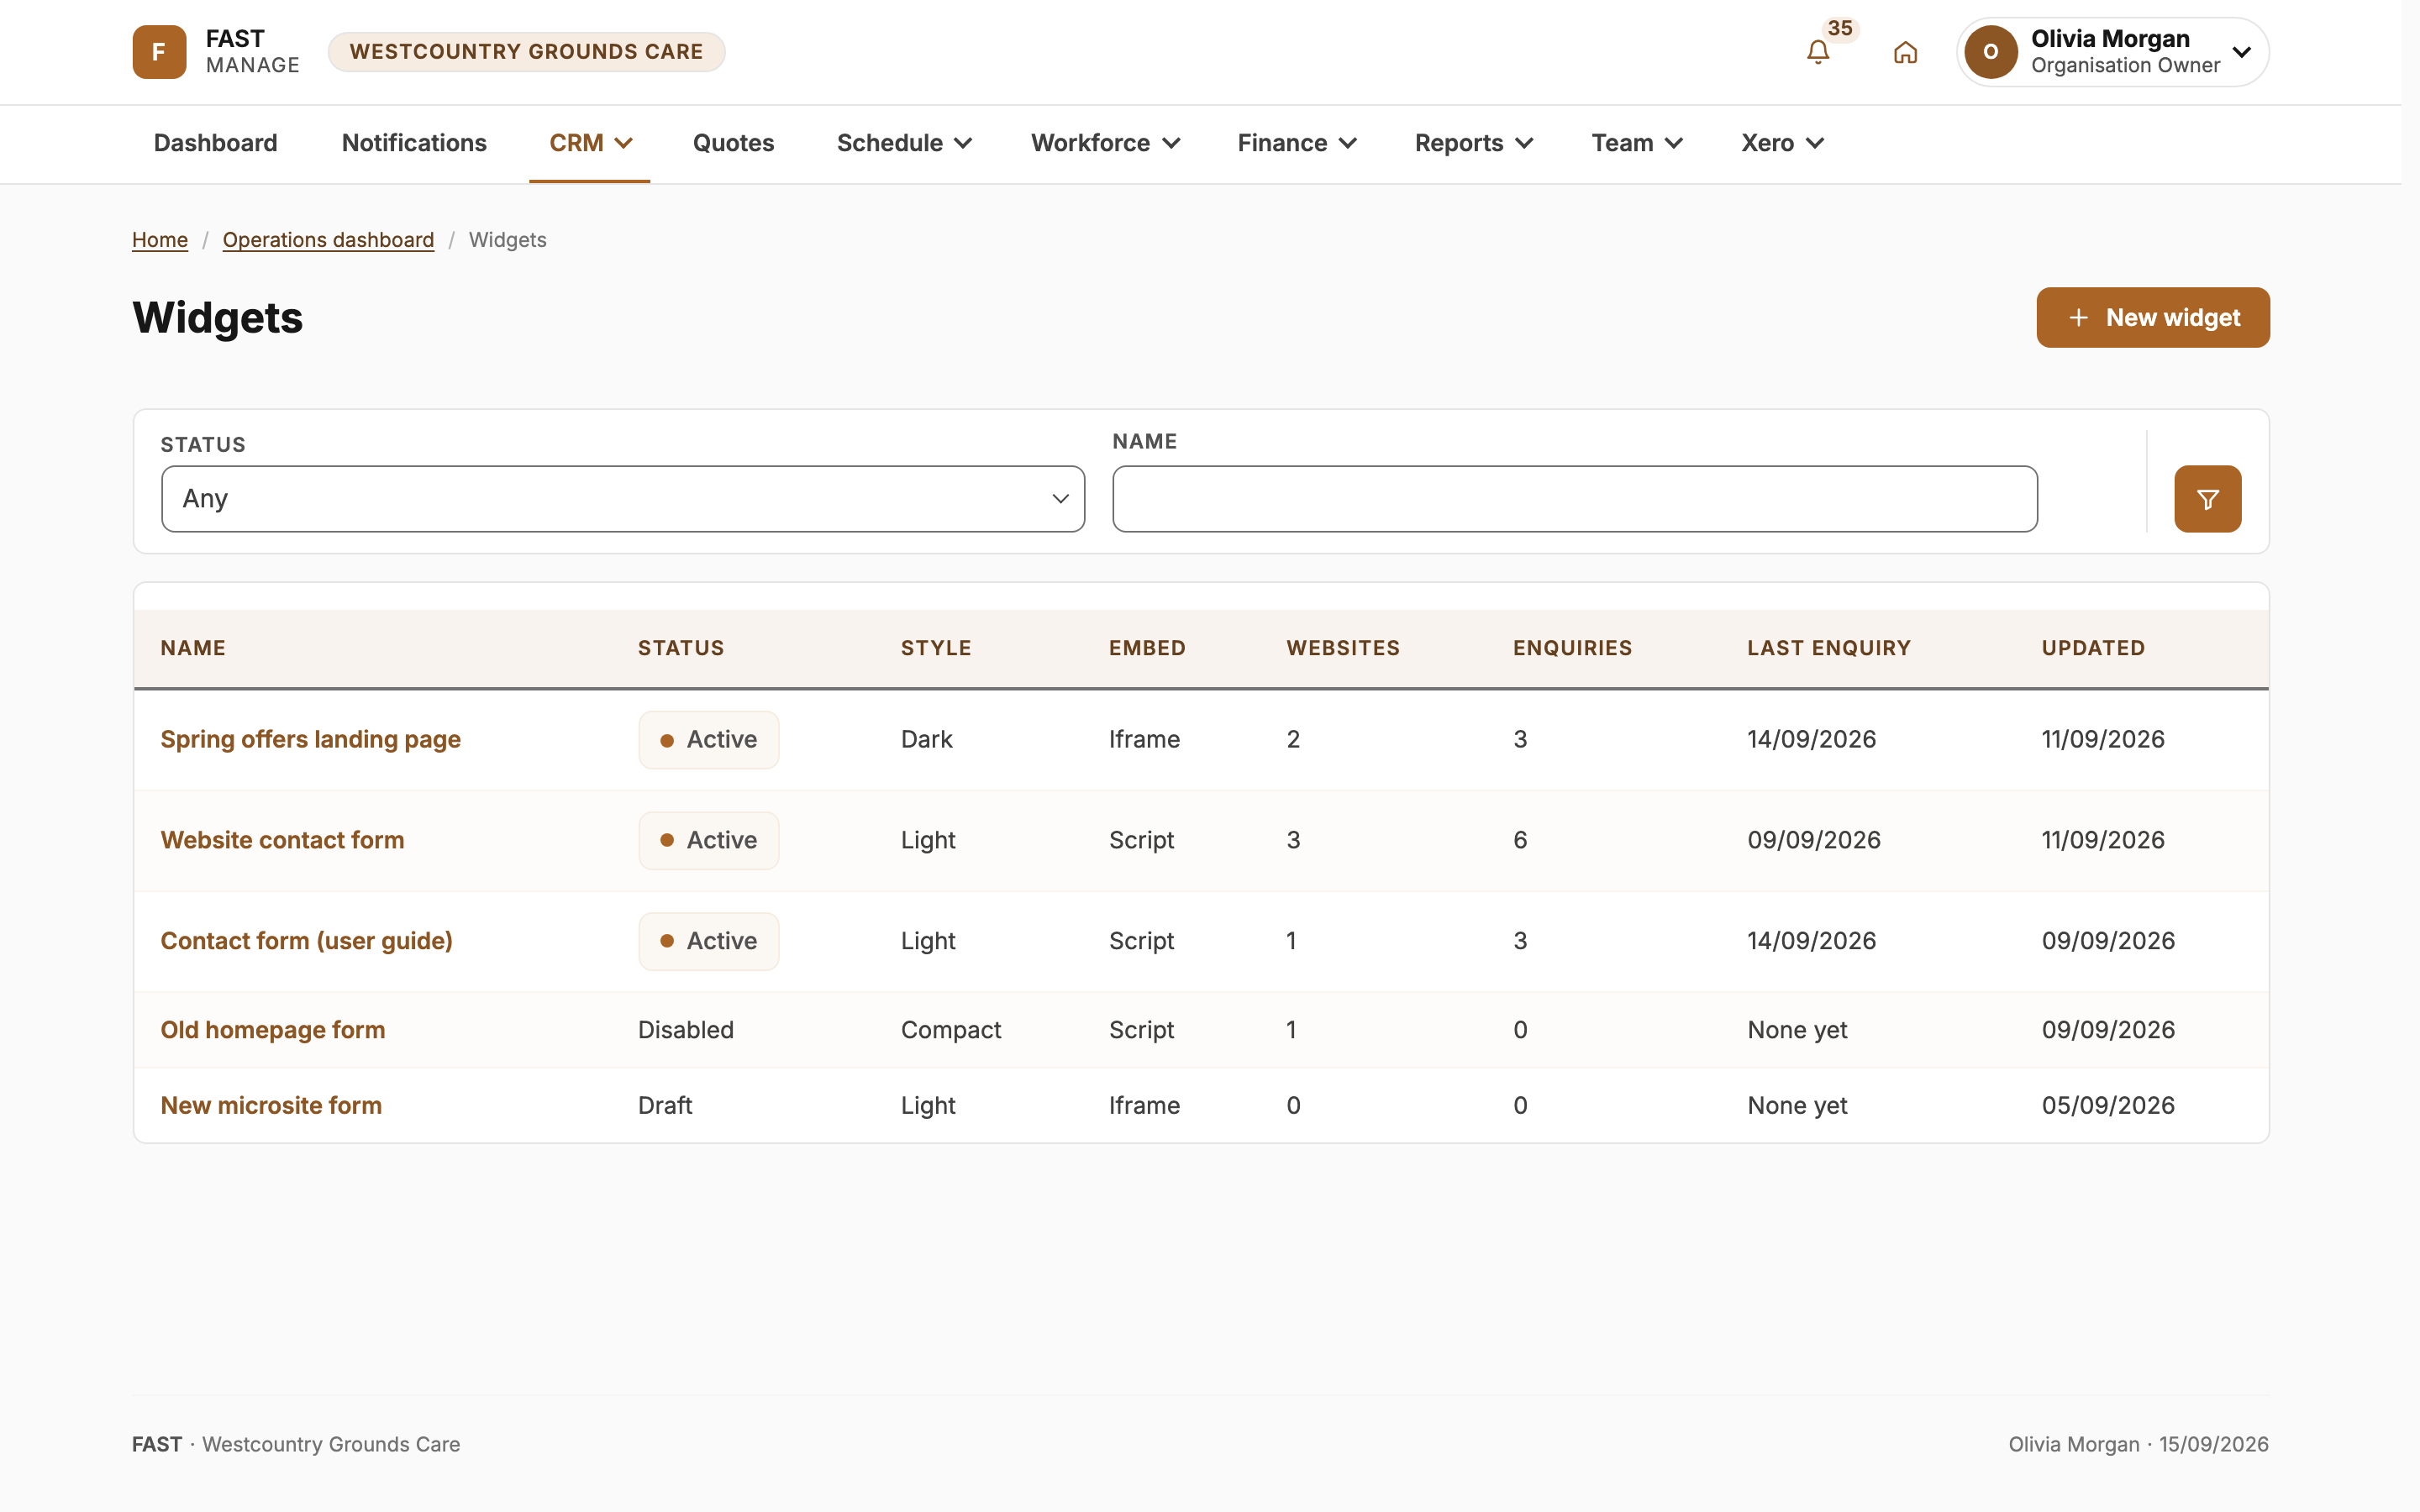Viewport: 2420px width, 1512px height.
Task: Expand the Reports menu
Action: 1473,143
